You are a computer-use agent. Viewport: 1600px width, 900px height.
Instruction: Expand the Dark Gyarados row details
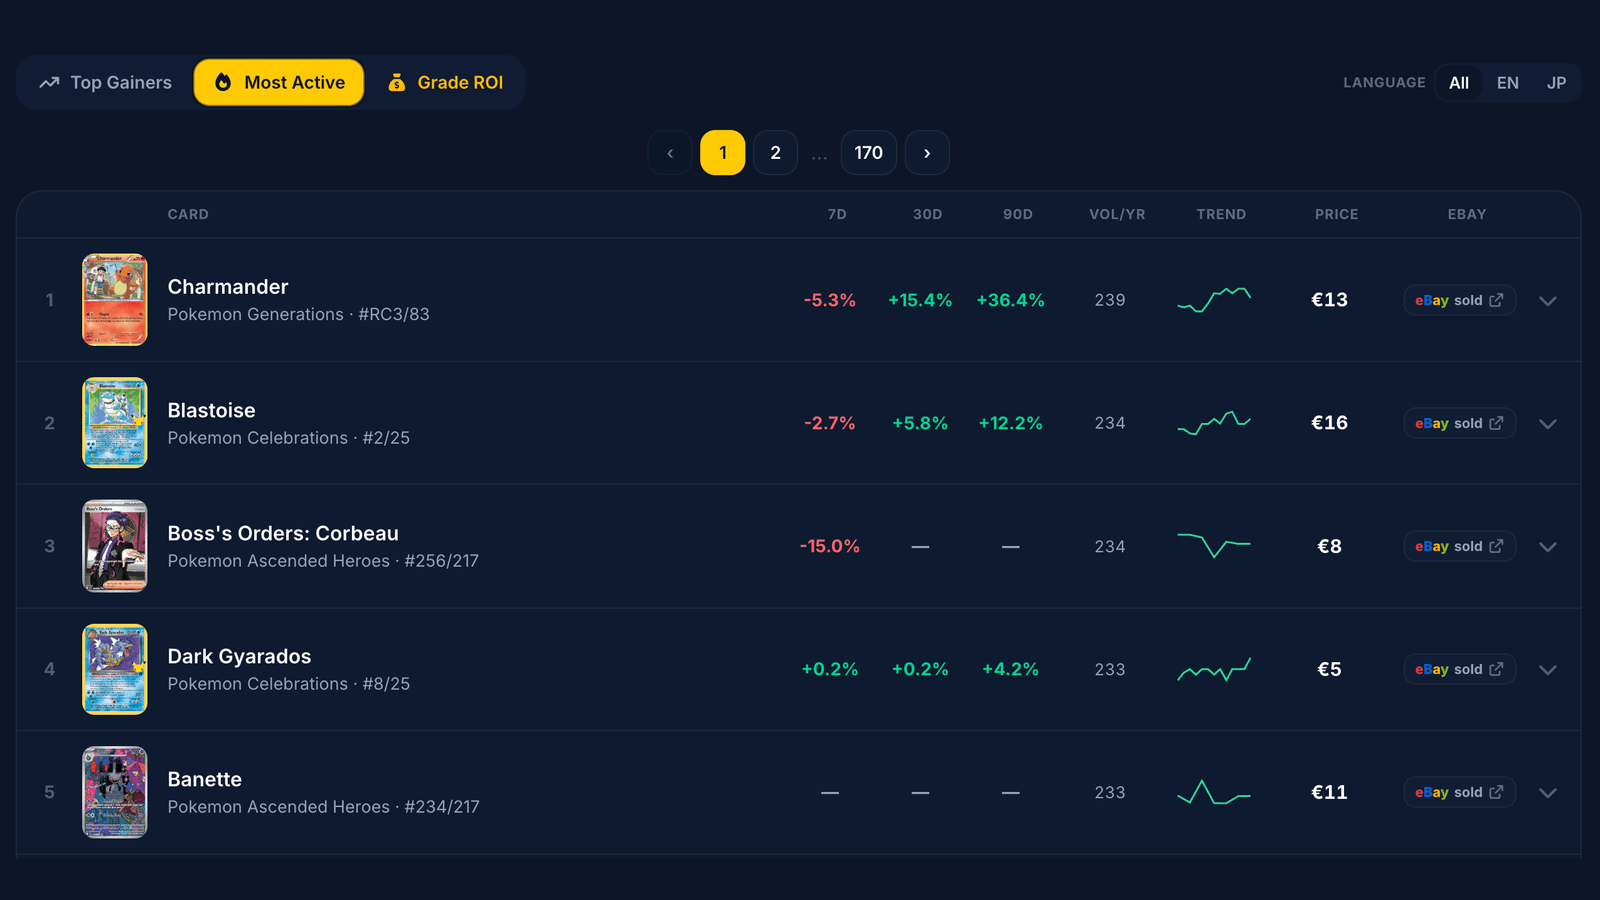pos(1548,670)
